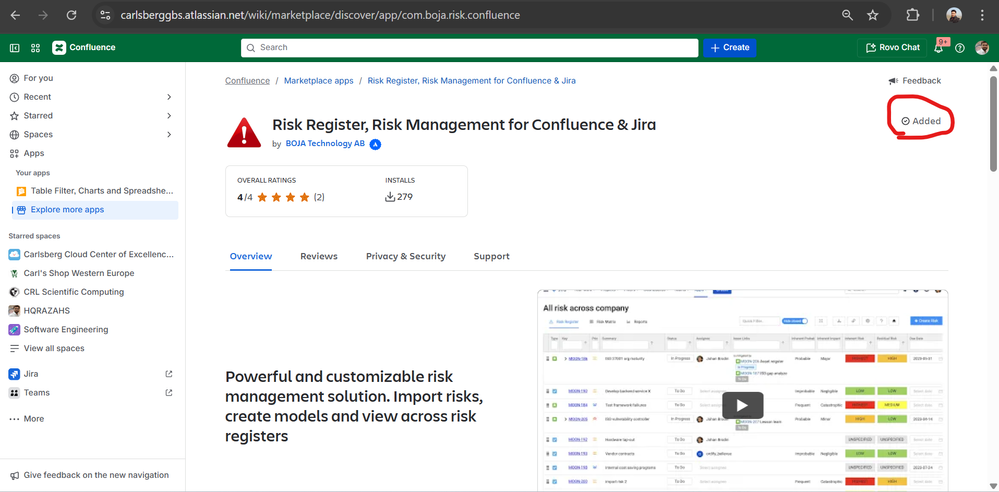Click the browser zoom magnifier icon

tap(847, 15)
